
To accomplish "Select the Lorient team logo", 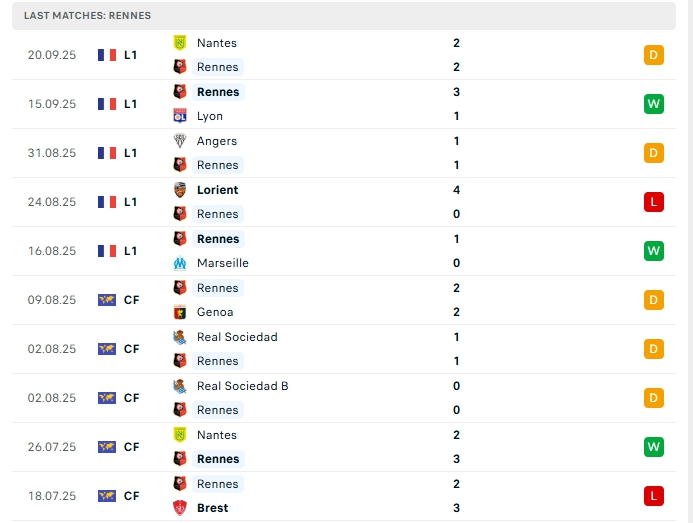I will click(180, 190).
